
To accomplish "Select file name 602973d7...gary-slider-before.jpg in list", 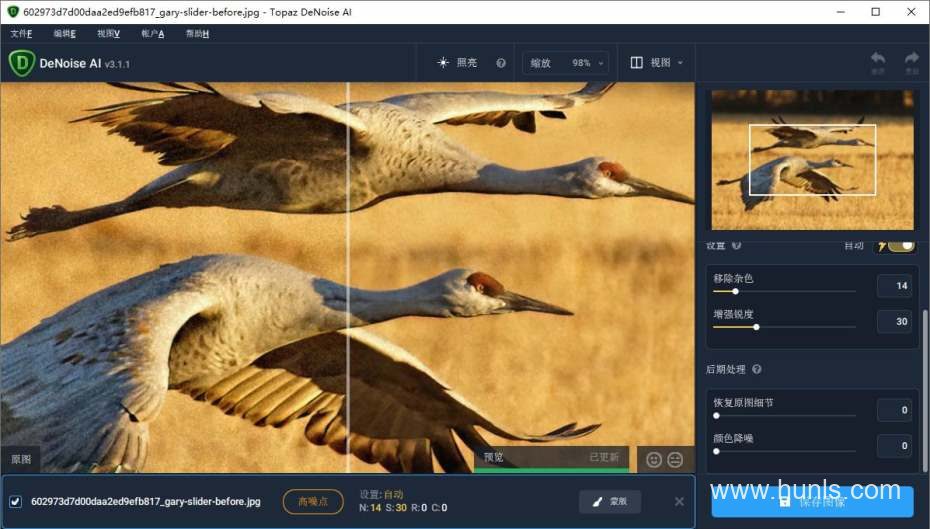I will click(146, 502).
